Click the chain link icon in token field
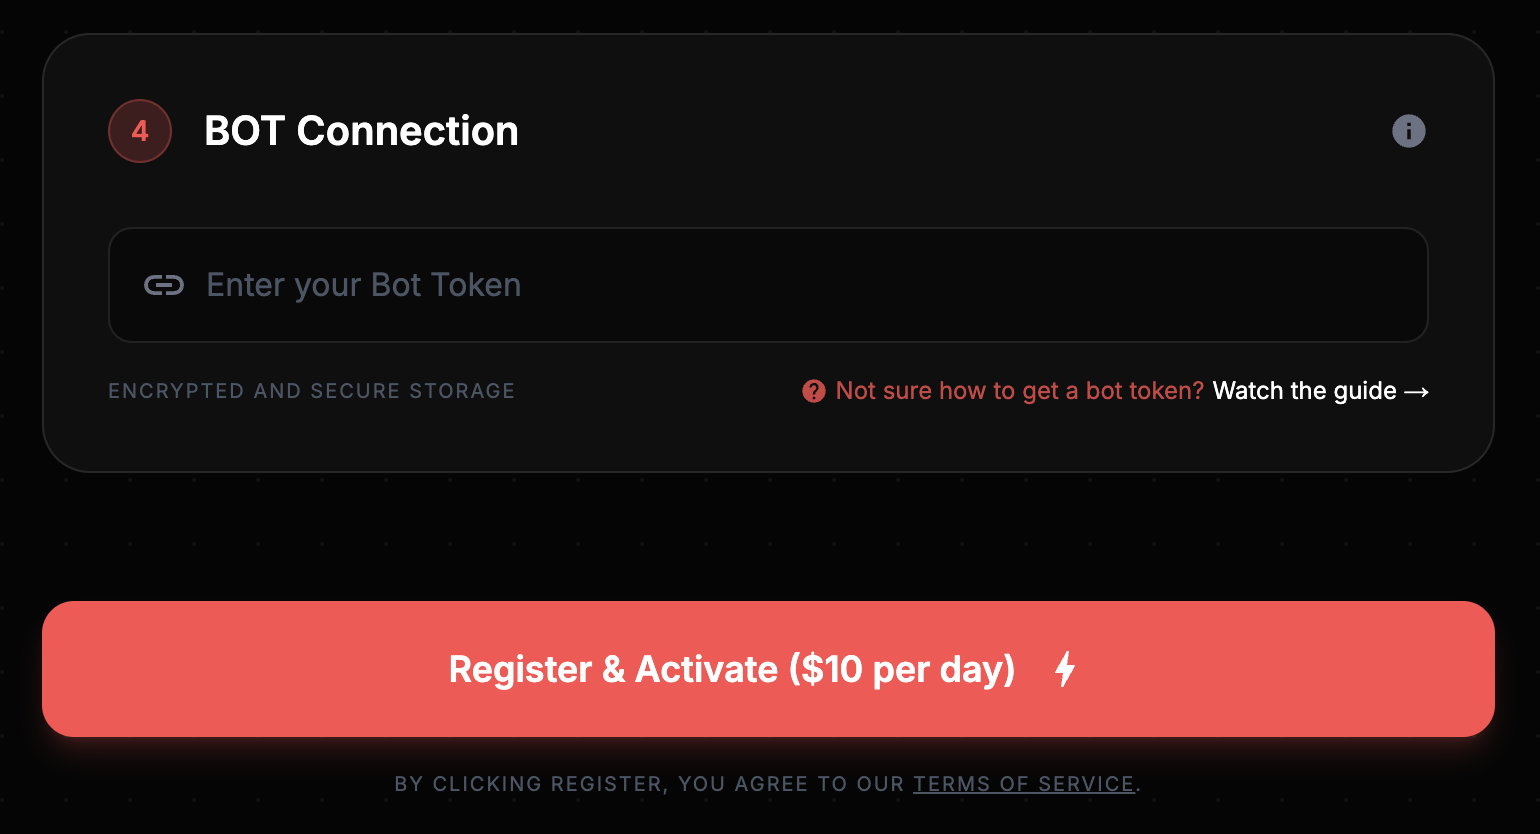The width and height of the screenshot is (1540, 834). point(164,285)
